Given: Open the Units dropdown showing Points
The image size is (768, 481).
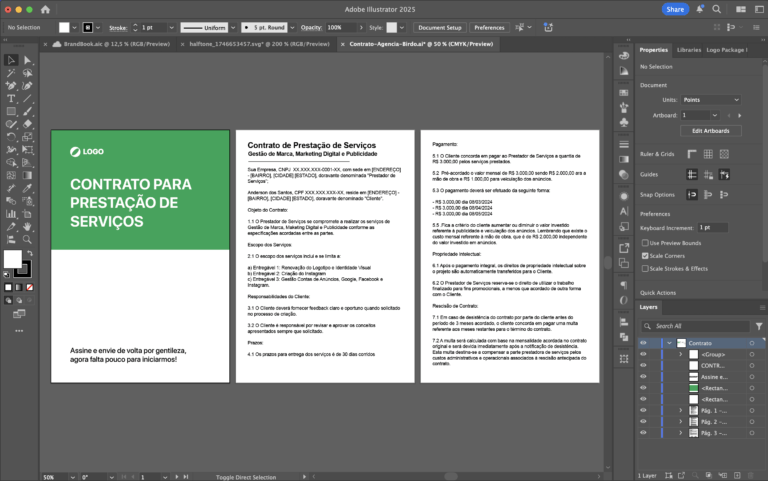Looking at the screenshot, I should pyautogui.click(x=718, y=100).
